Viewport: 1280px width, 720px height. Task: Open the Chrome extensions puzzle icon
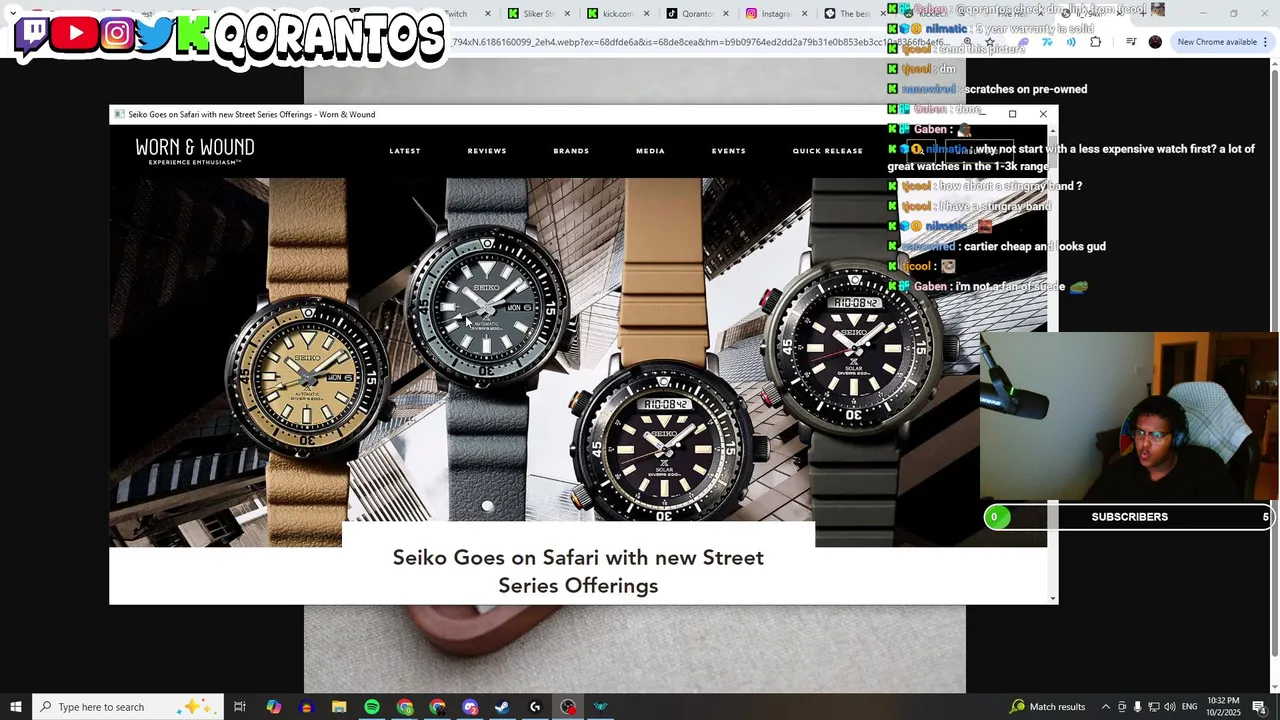(1095, 42)
